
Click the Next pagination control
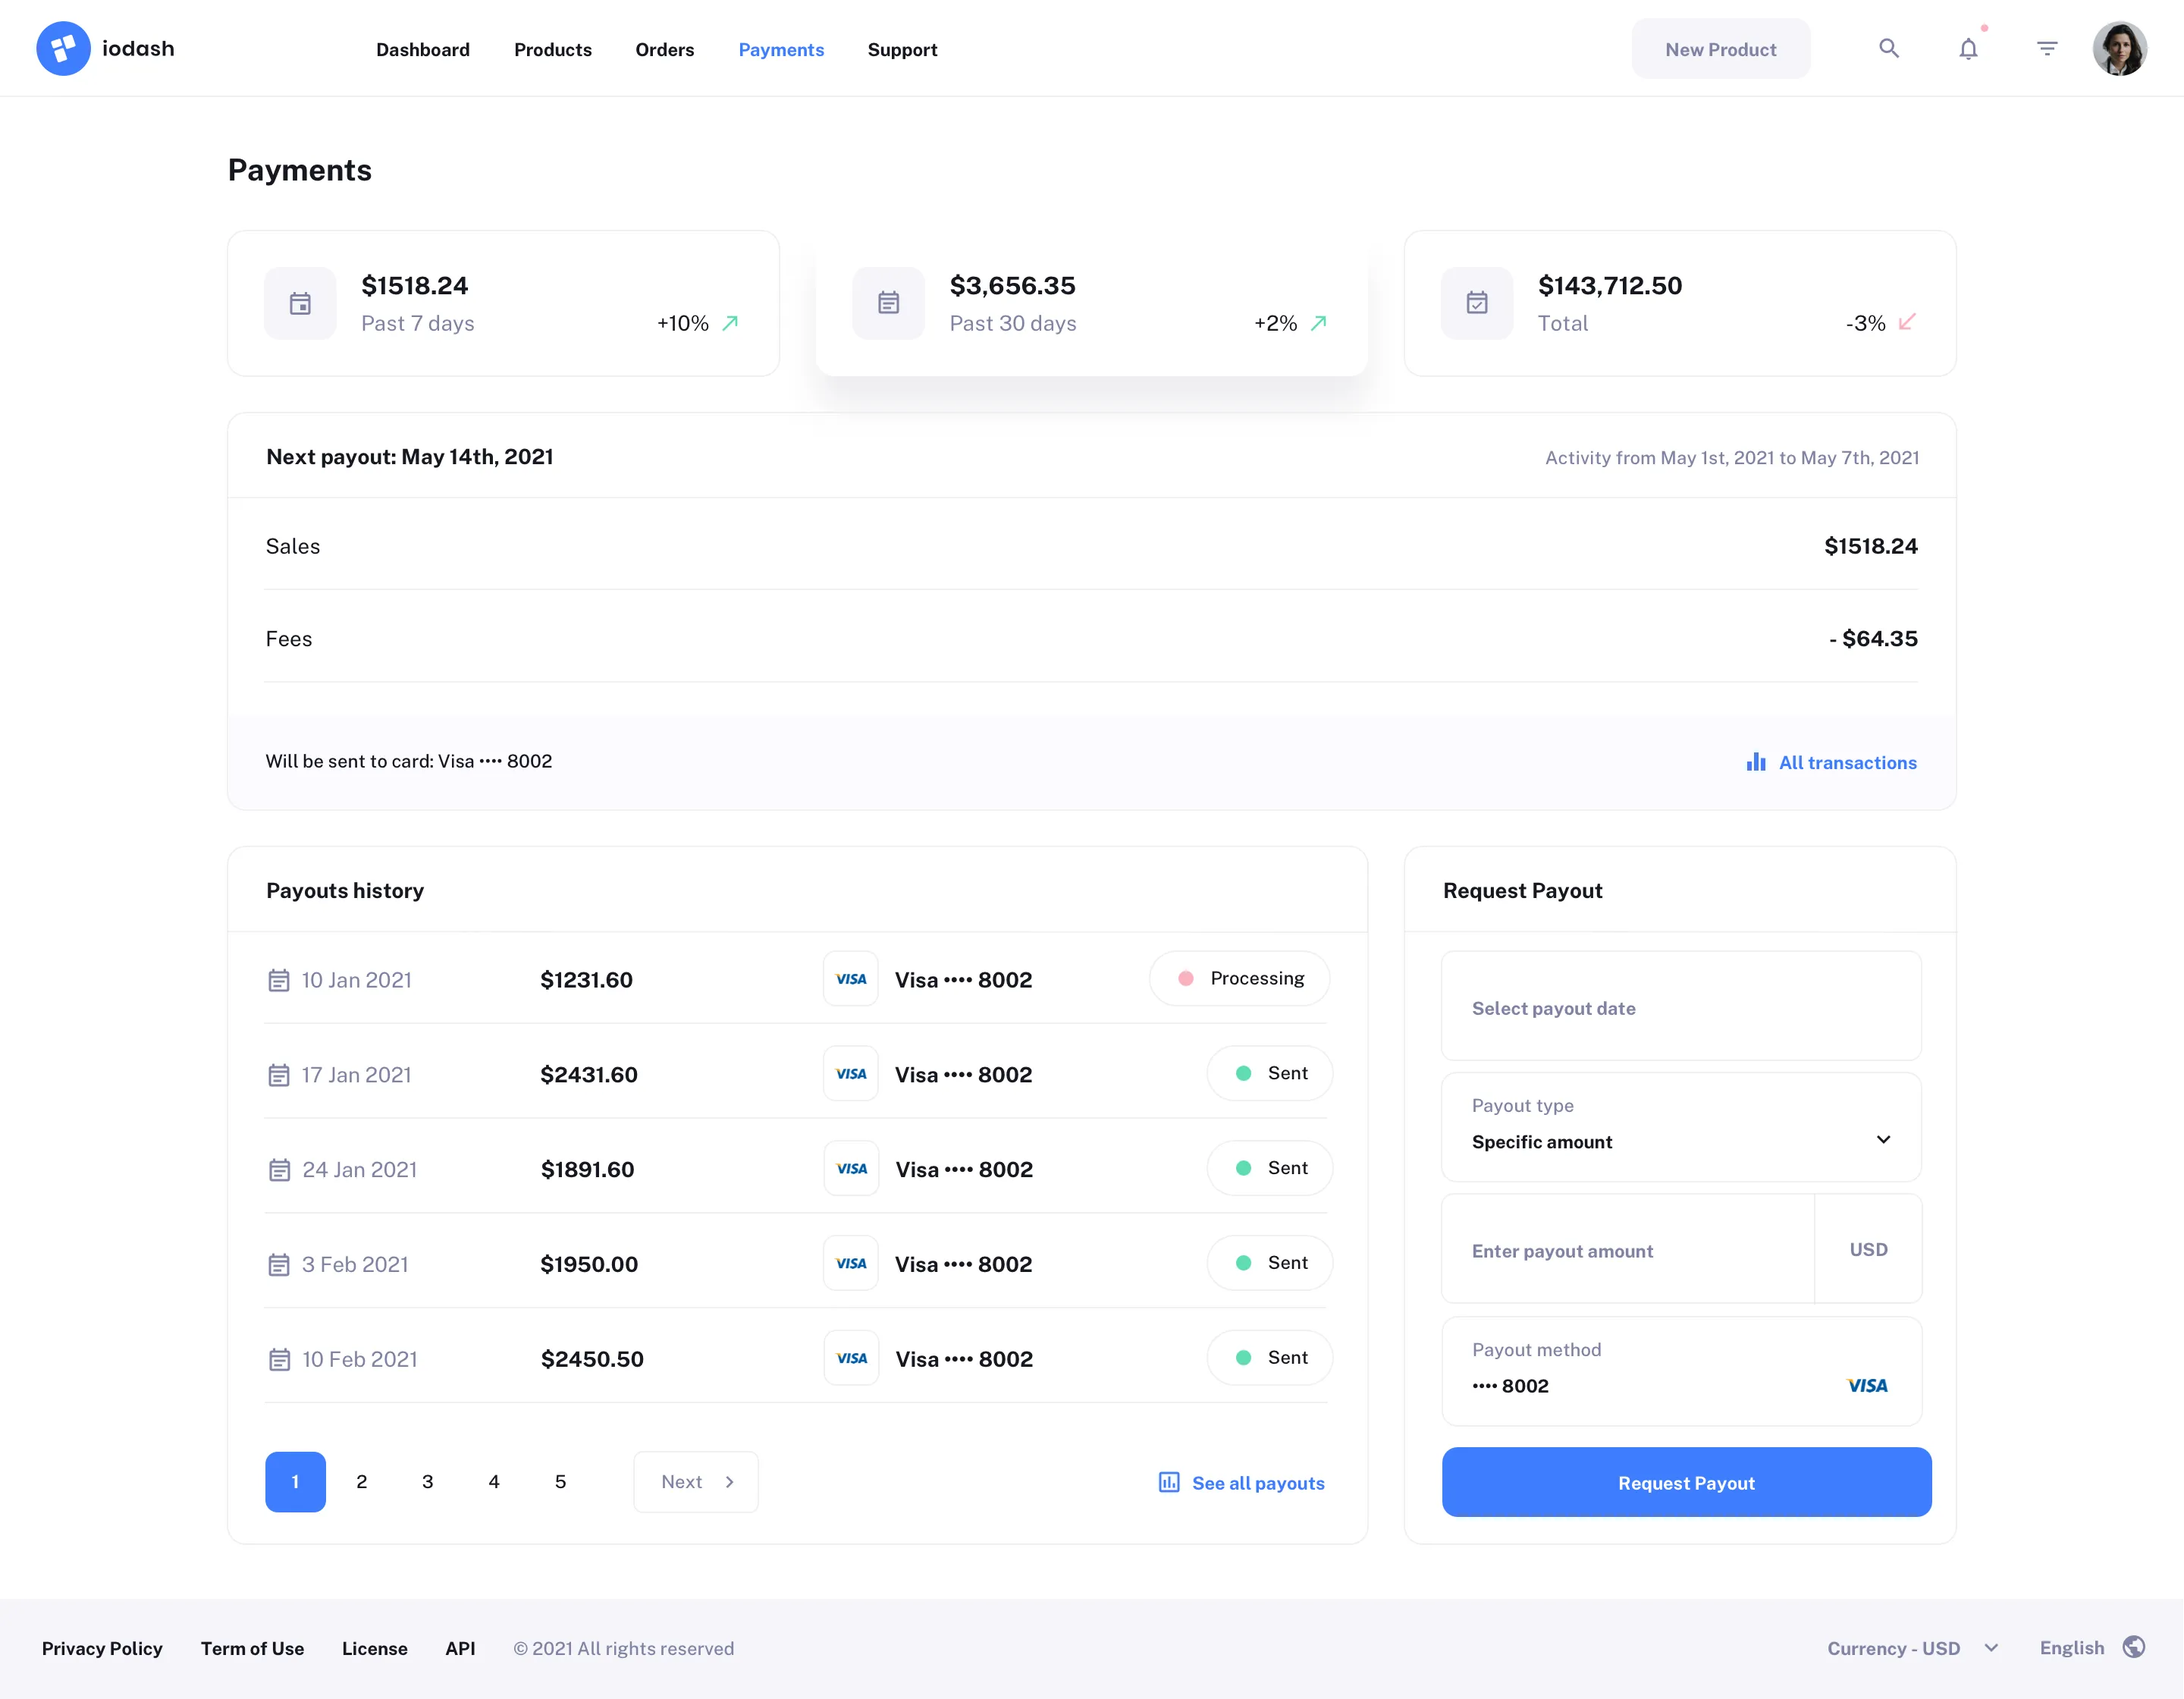click(x=695, y=1481)
